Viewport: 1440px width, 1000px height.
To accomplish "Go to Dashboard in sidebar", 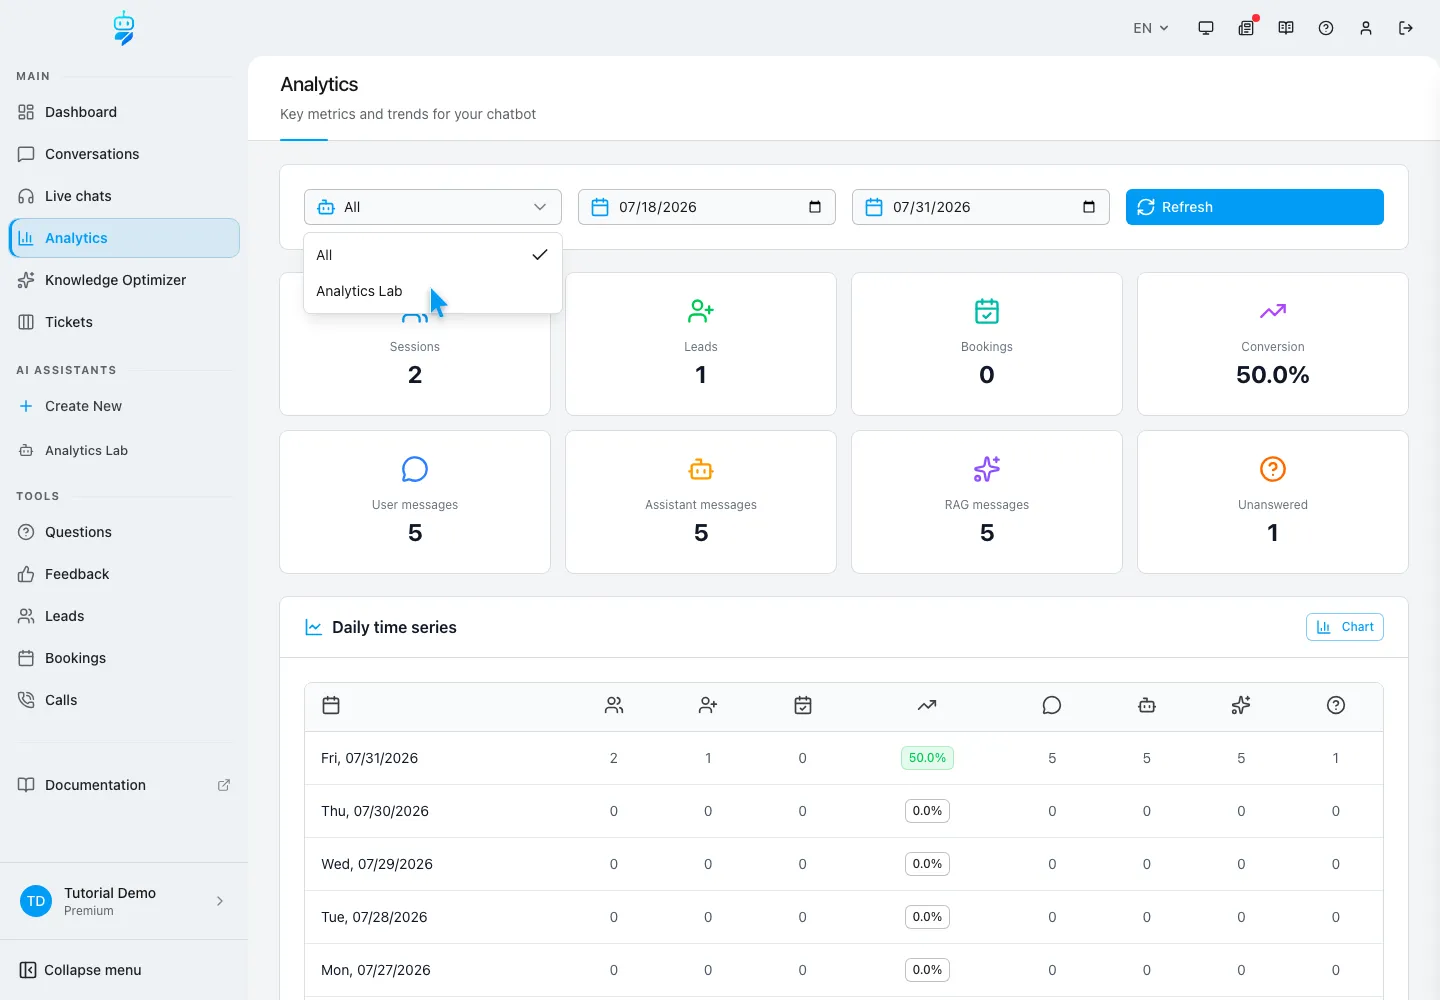I will tap(124, 112).
